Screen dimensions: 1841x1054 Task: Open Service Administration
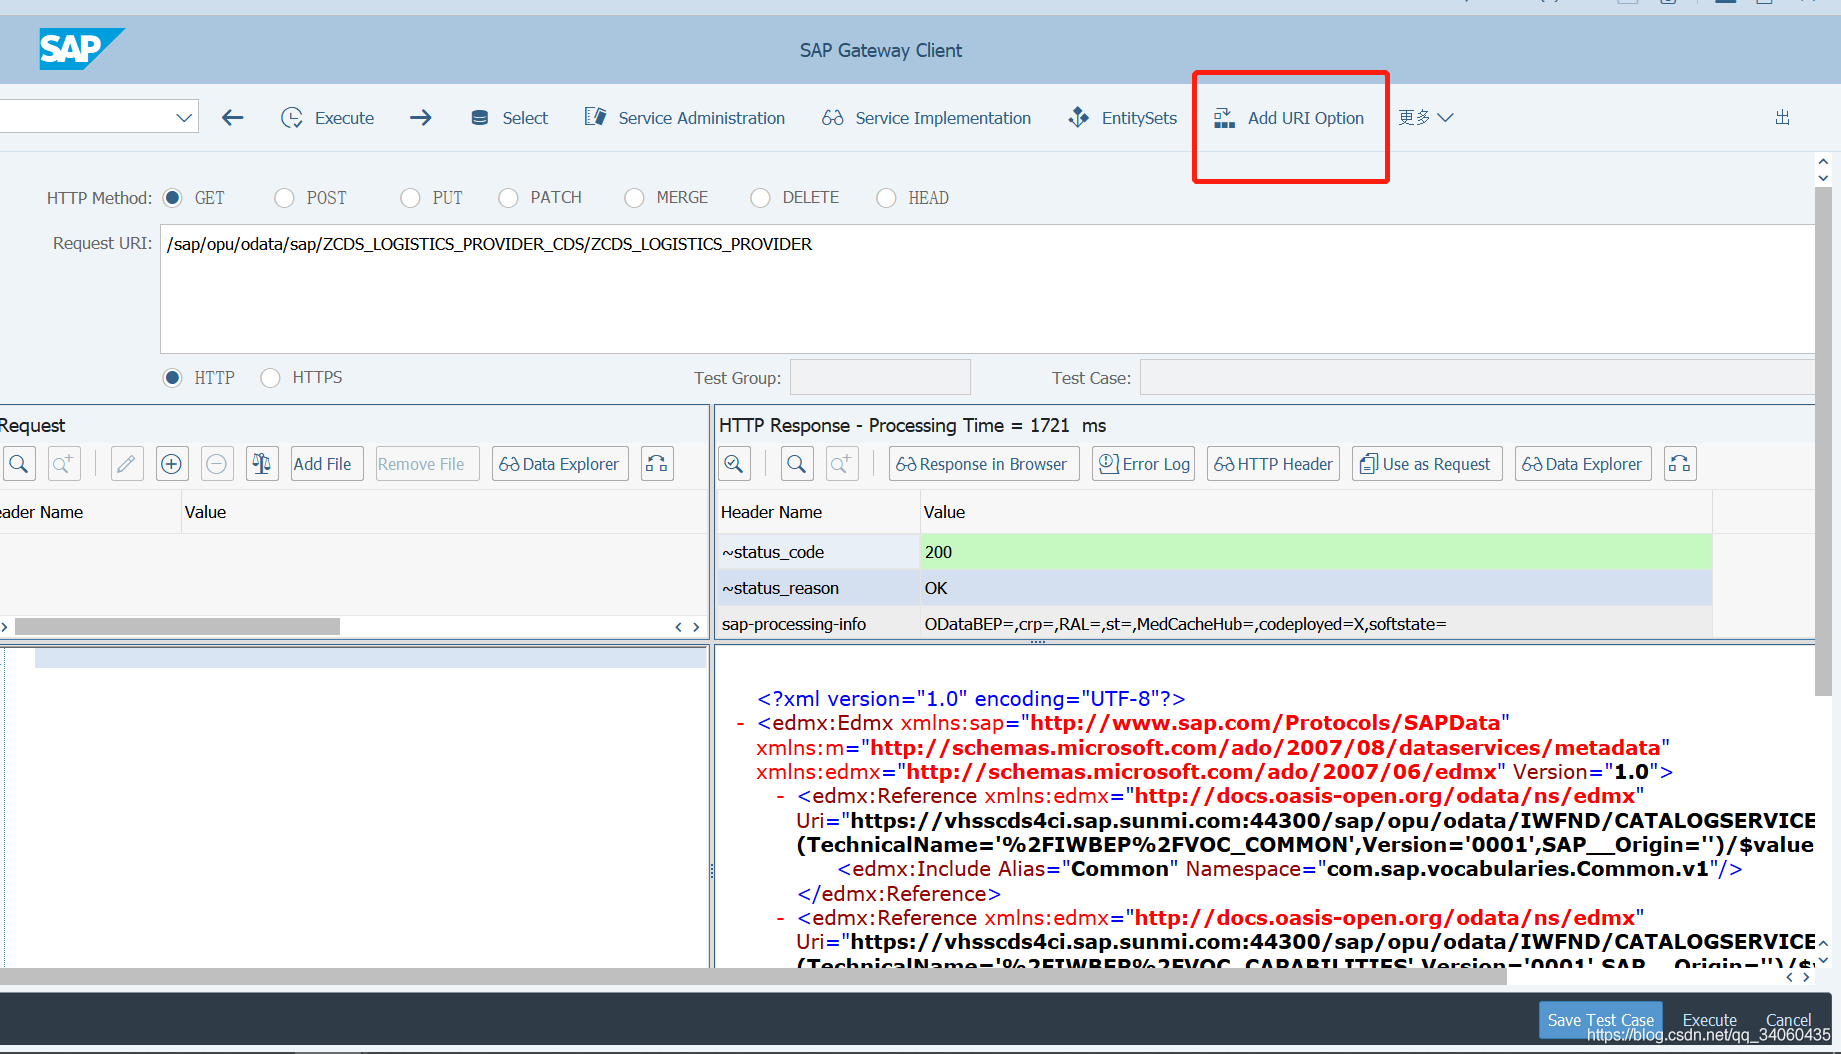point(685,118)
